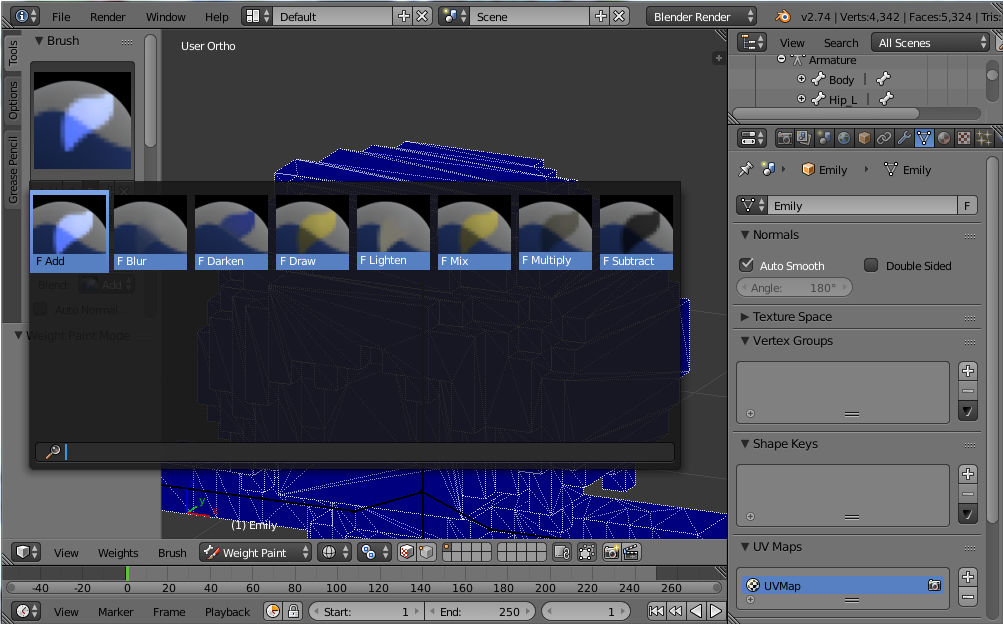Add a new scene with plus button
This screenshot has width=1003, height=624.
pyautogui.click(x=601, y=17)
